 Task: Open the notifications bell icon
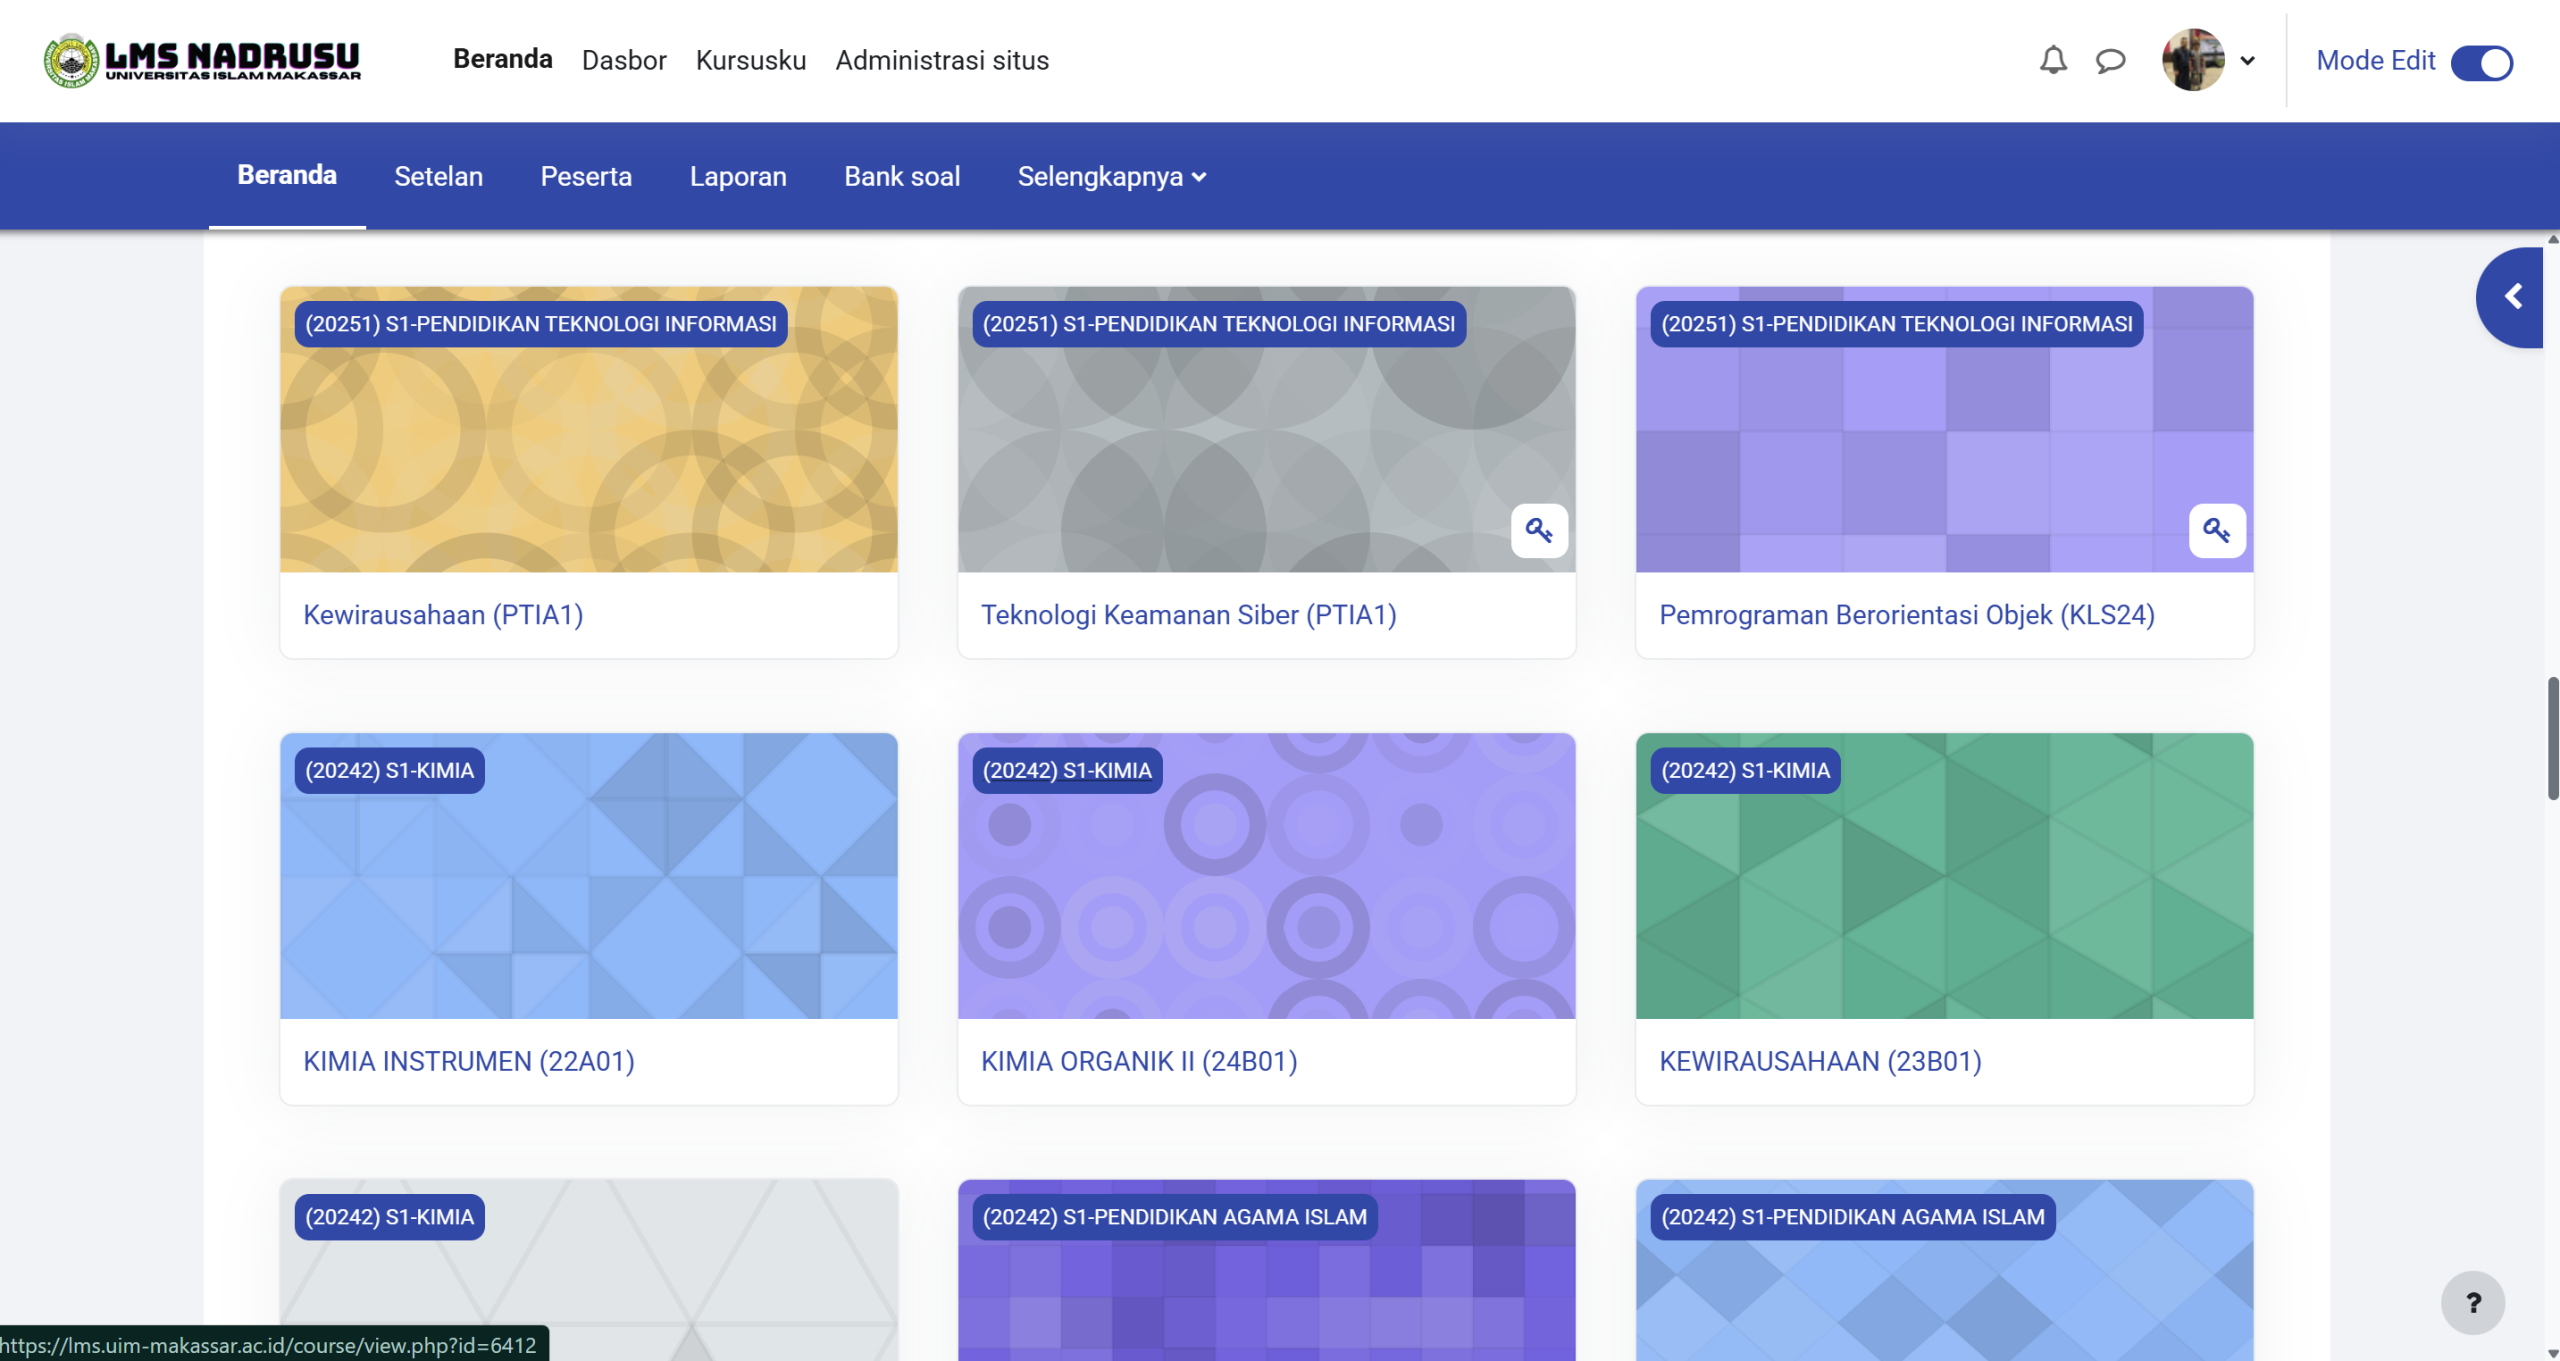coord(2052,60)
